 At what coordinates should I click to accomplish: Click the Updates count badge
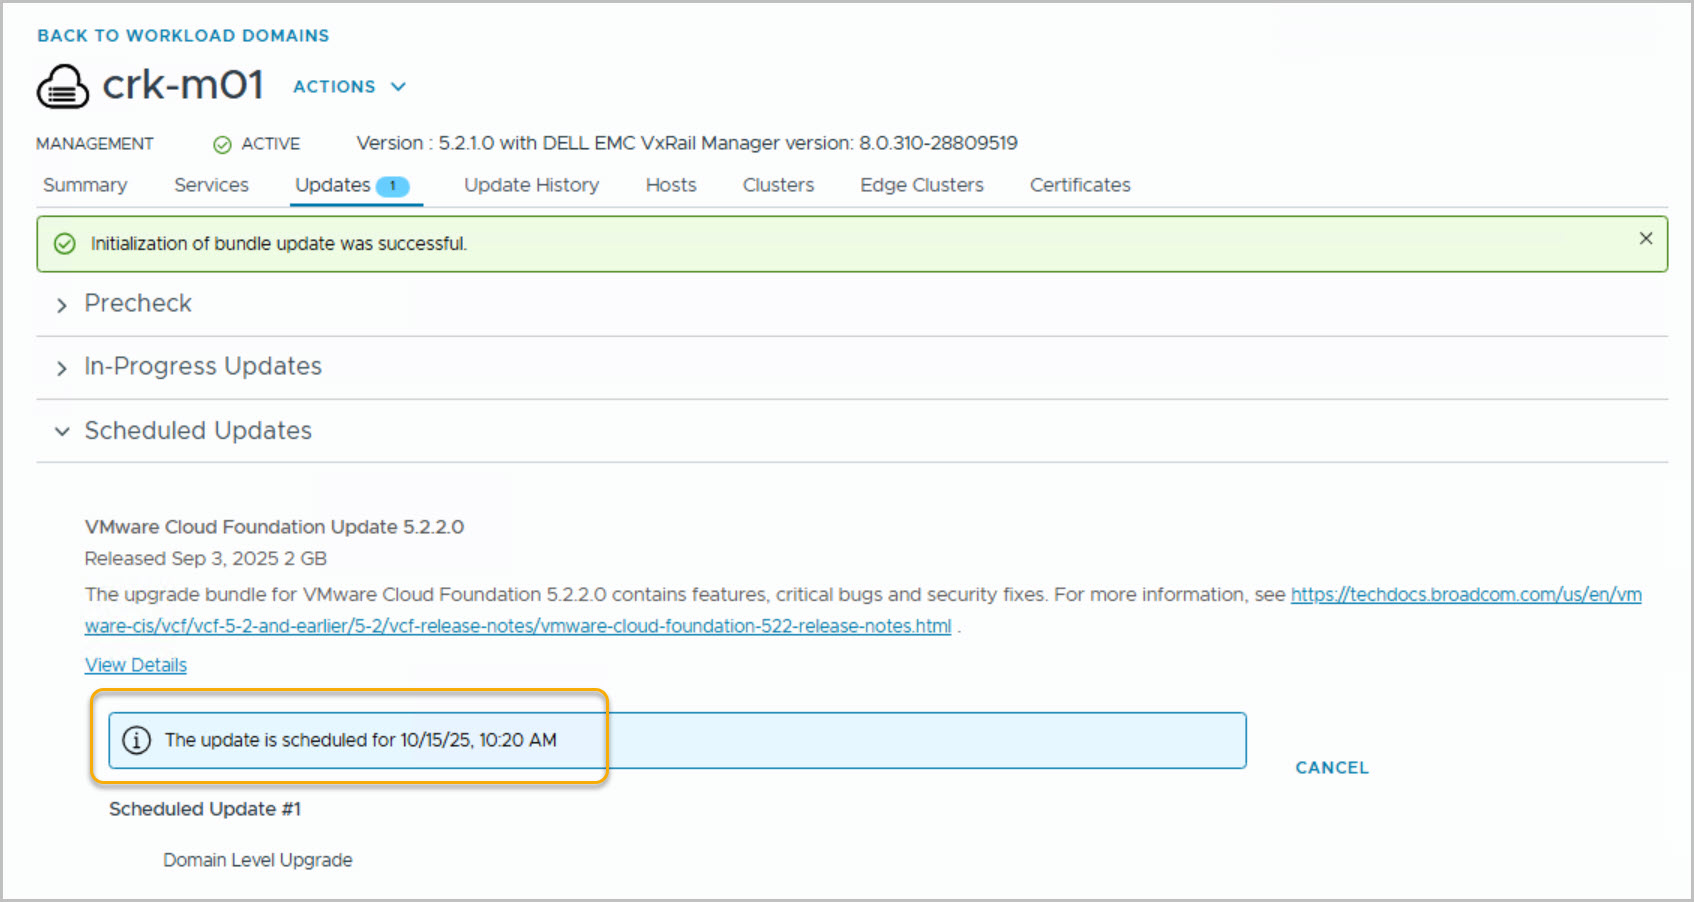(393, 186)
